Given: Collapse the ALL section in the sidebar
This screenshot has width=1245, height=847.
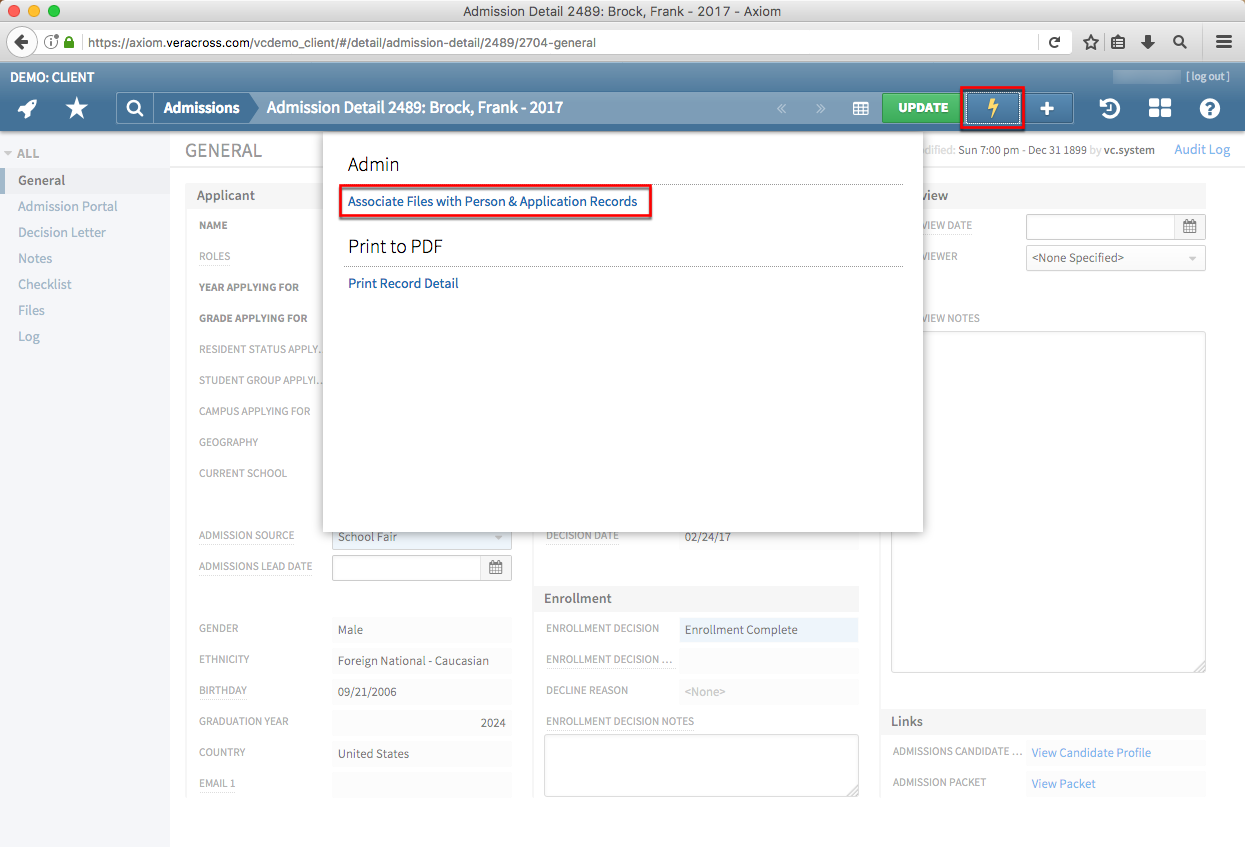Looking at the screenshot, I should pyautogui.click(x=10, y=153).
